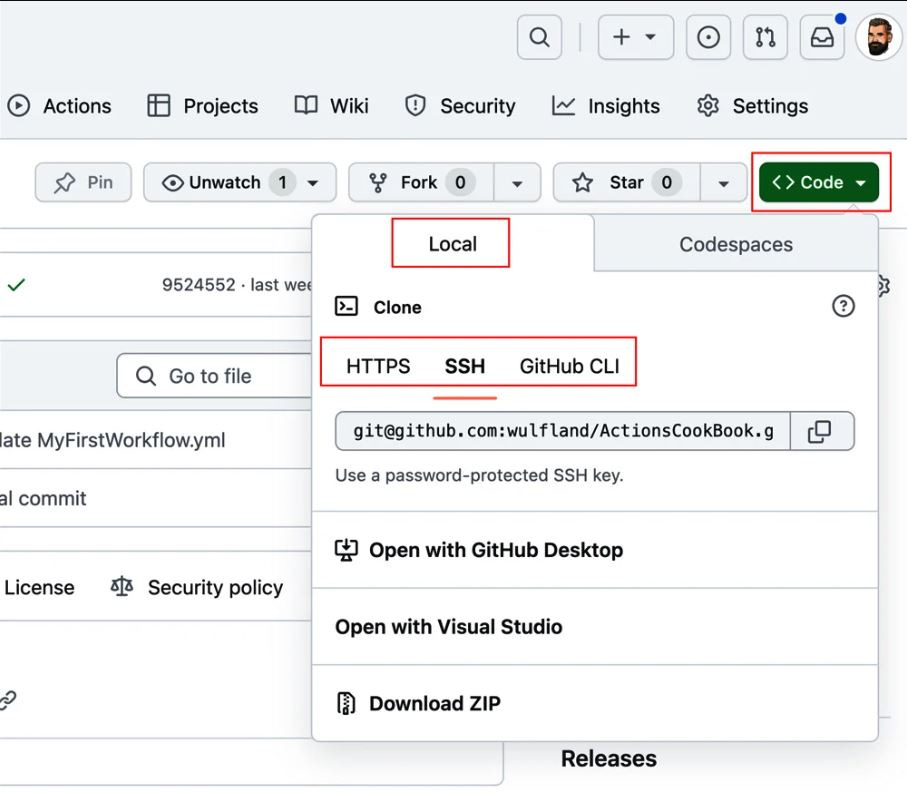907x792 pixels.
Task: Open the search magnifier in header
Action: tap(539, 37)
